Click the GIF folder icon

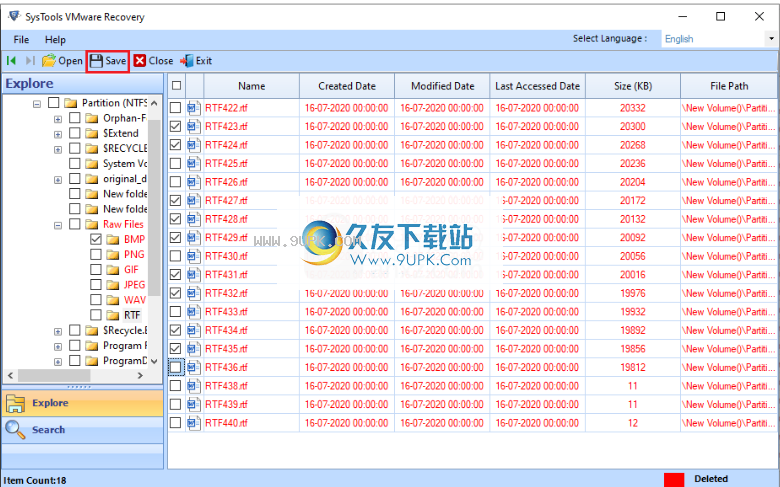coord(113,270)
